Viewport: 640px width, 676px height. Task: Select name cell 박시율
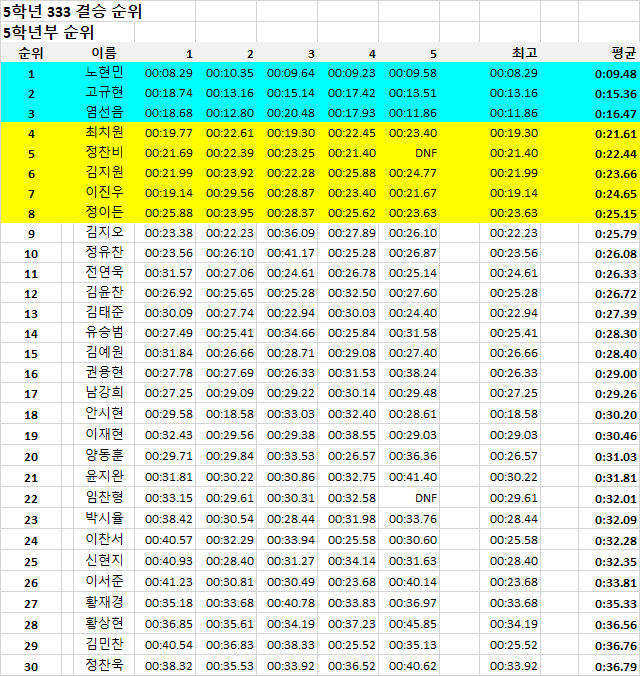[104, 518]
